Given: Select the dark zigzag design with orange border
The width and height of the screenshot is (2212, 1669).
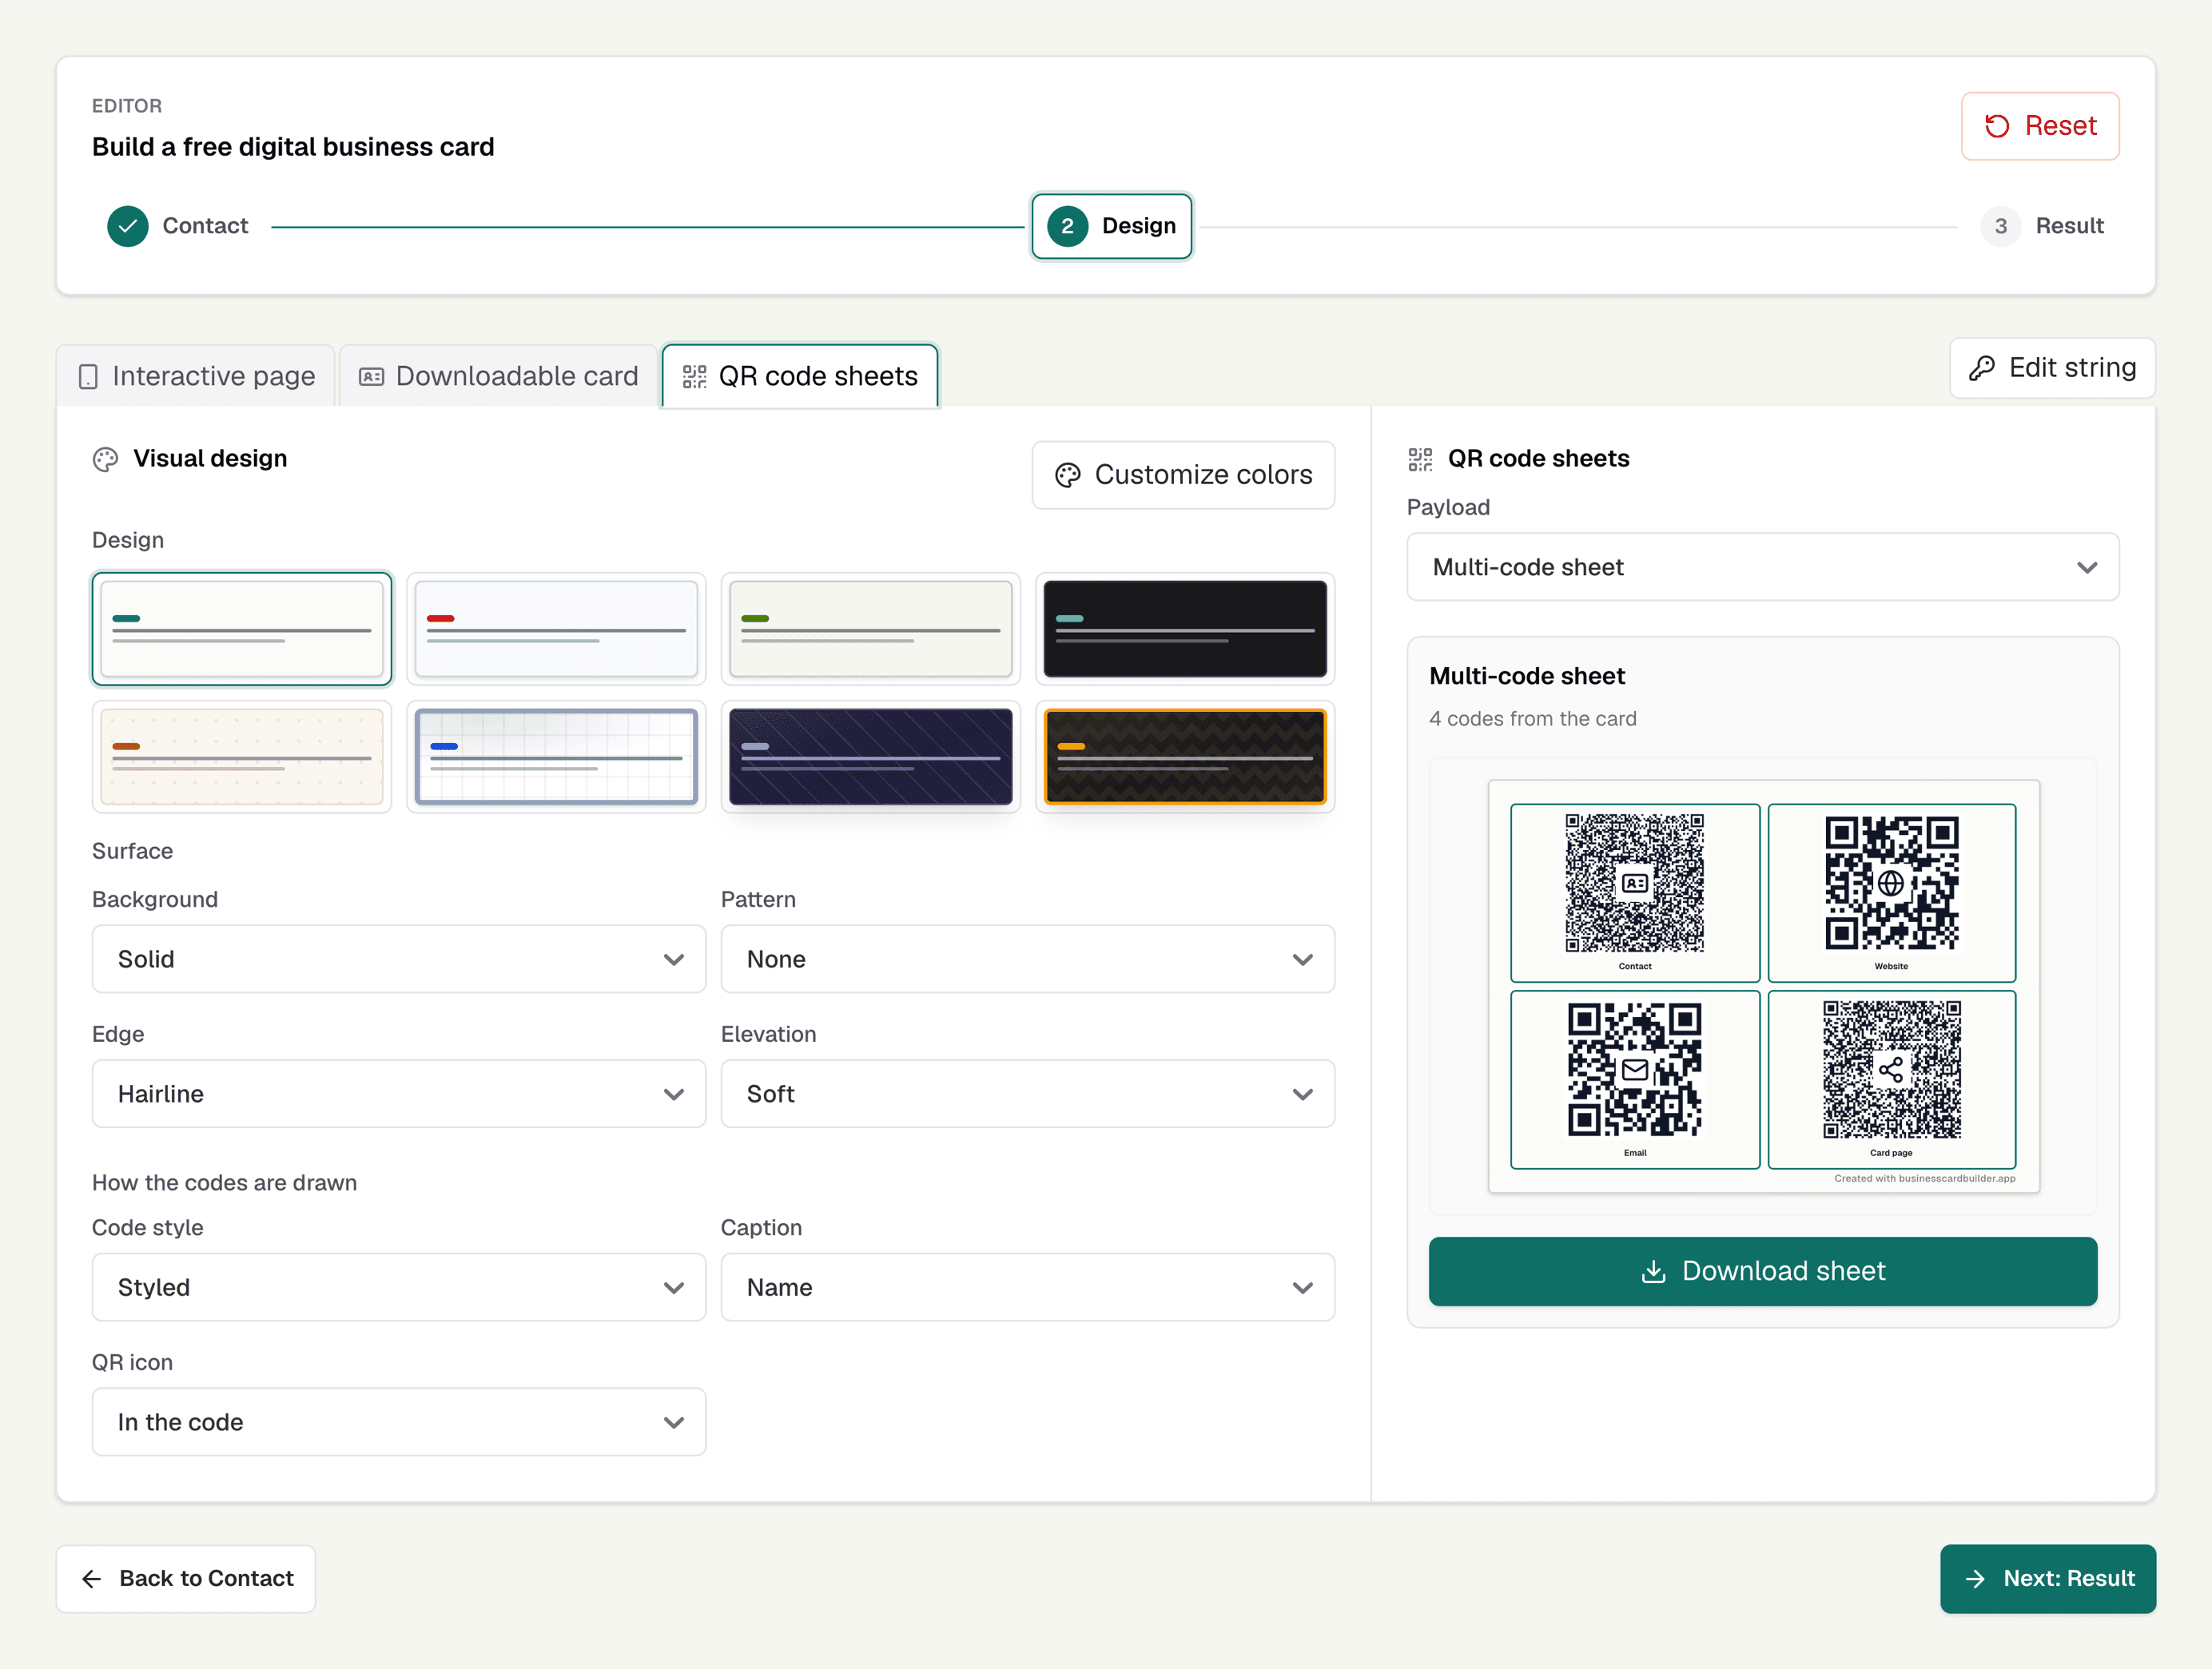Looking at the screenshot, I should click(1185, 757).
